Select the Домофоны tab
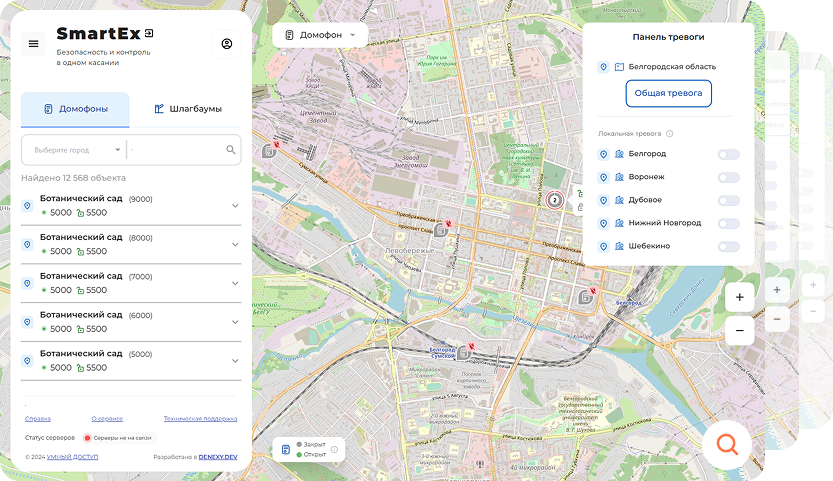 click(x=75, y=109)
